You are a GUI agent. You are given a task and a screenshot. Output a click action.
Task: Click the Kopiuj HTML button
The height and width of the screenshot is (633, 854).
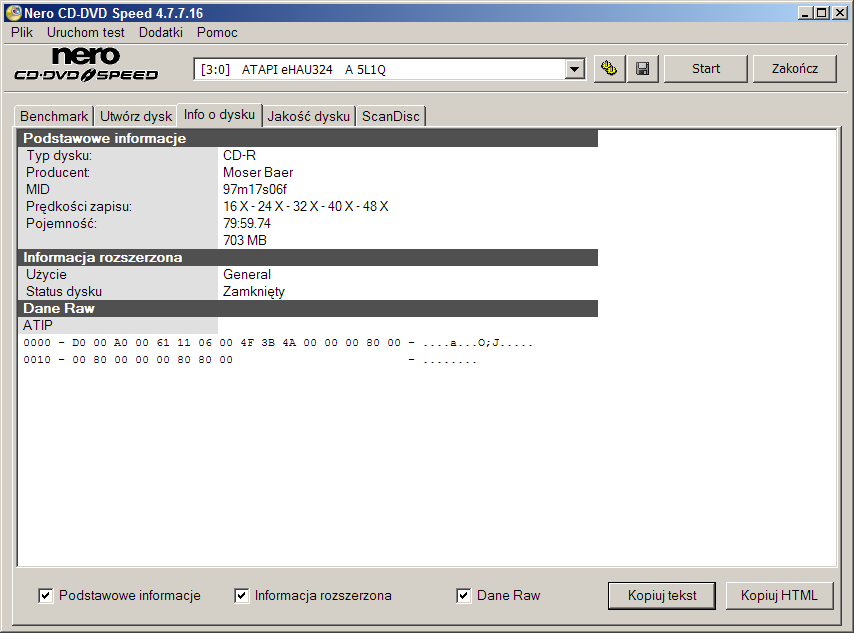click(x=779, y=595)
